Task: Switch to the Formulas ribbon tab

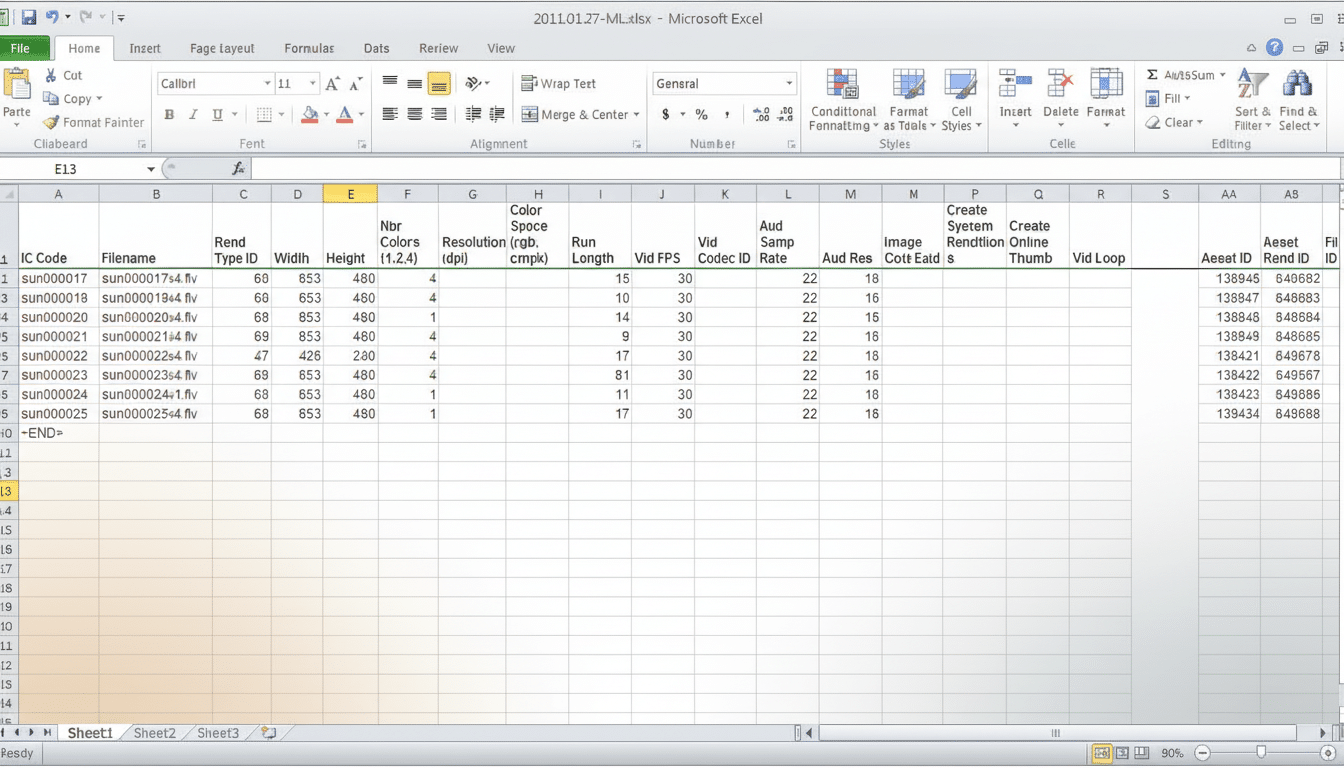Action: (x=308, y=47)
